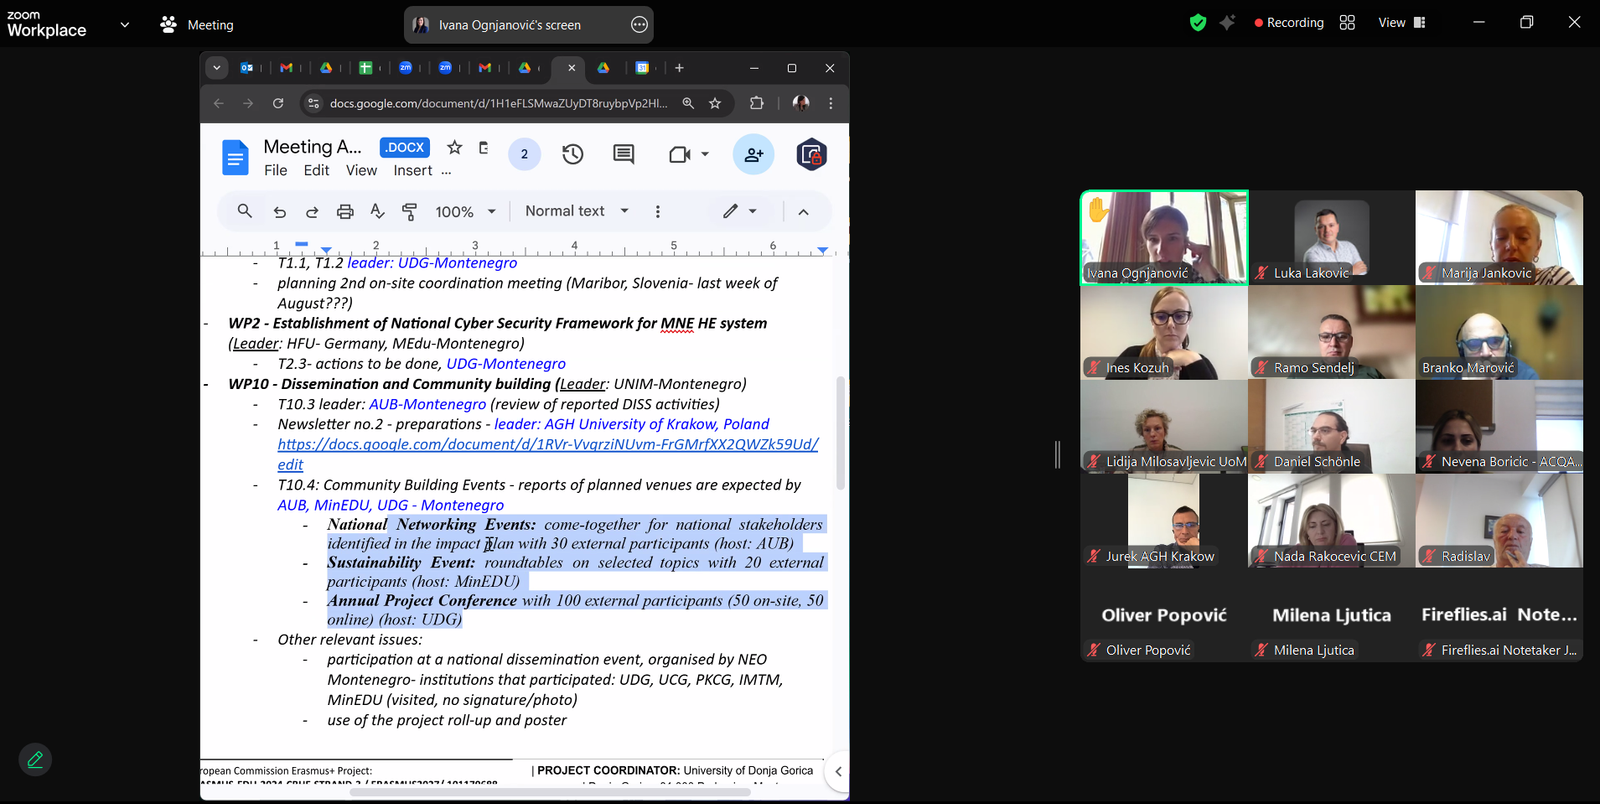Open the 100% zoom level dropdown

pos(465,212)
